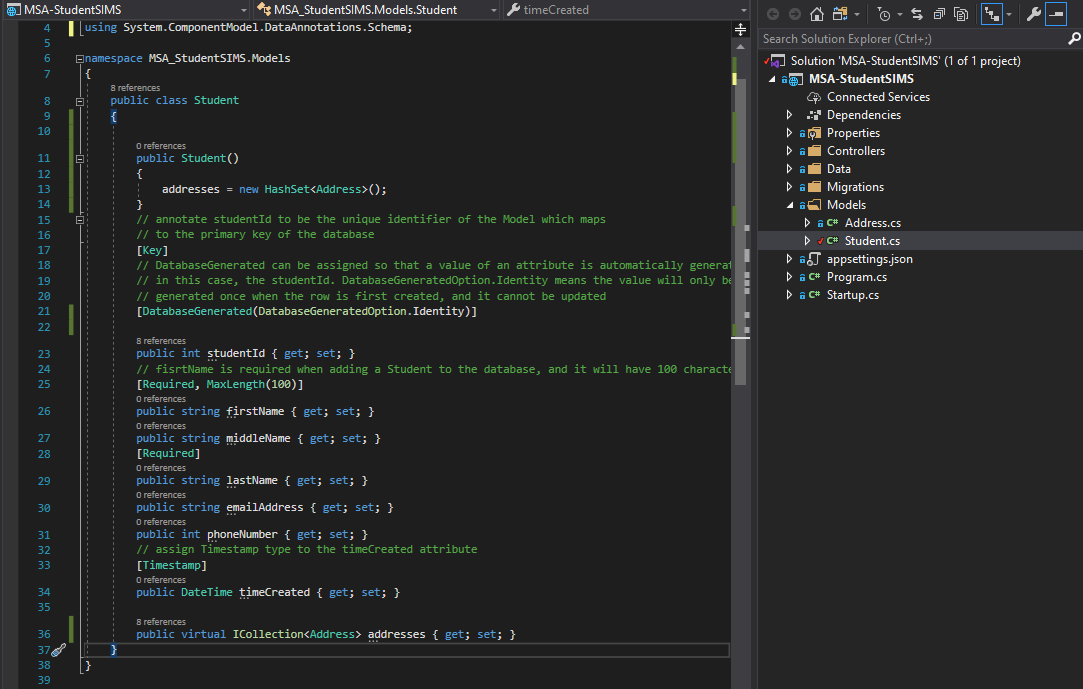This screenshot has width=1083, height=689.
Task: Open Pending Changes Filter dropdown arrow
Action: click(900, 14)
